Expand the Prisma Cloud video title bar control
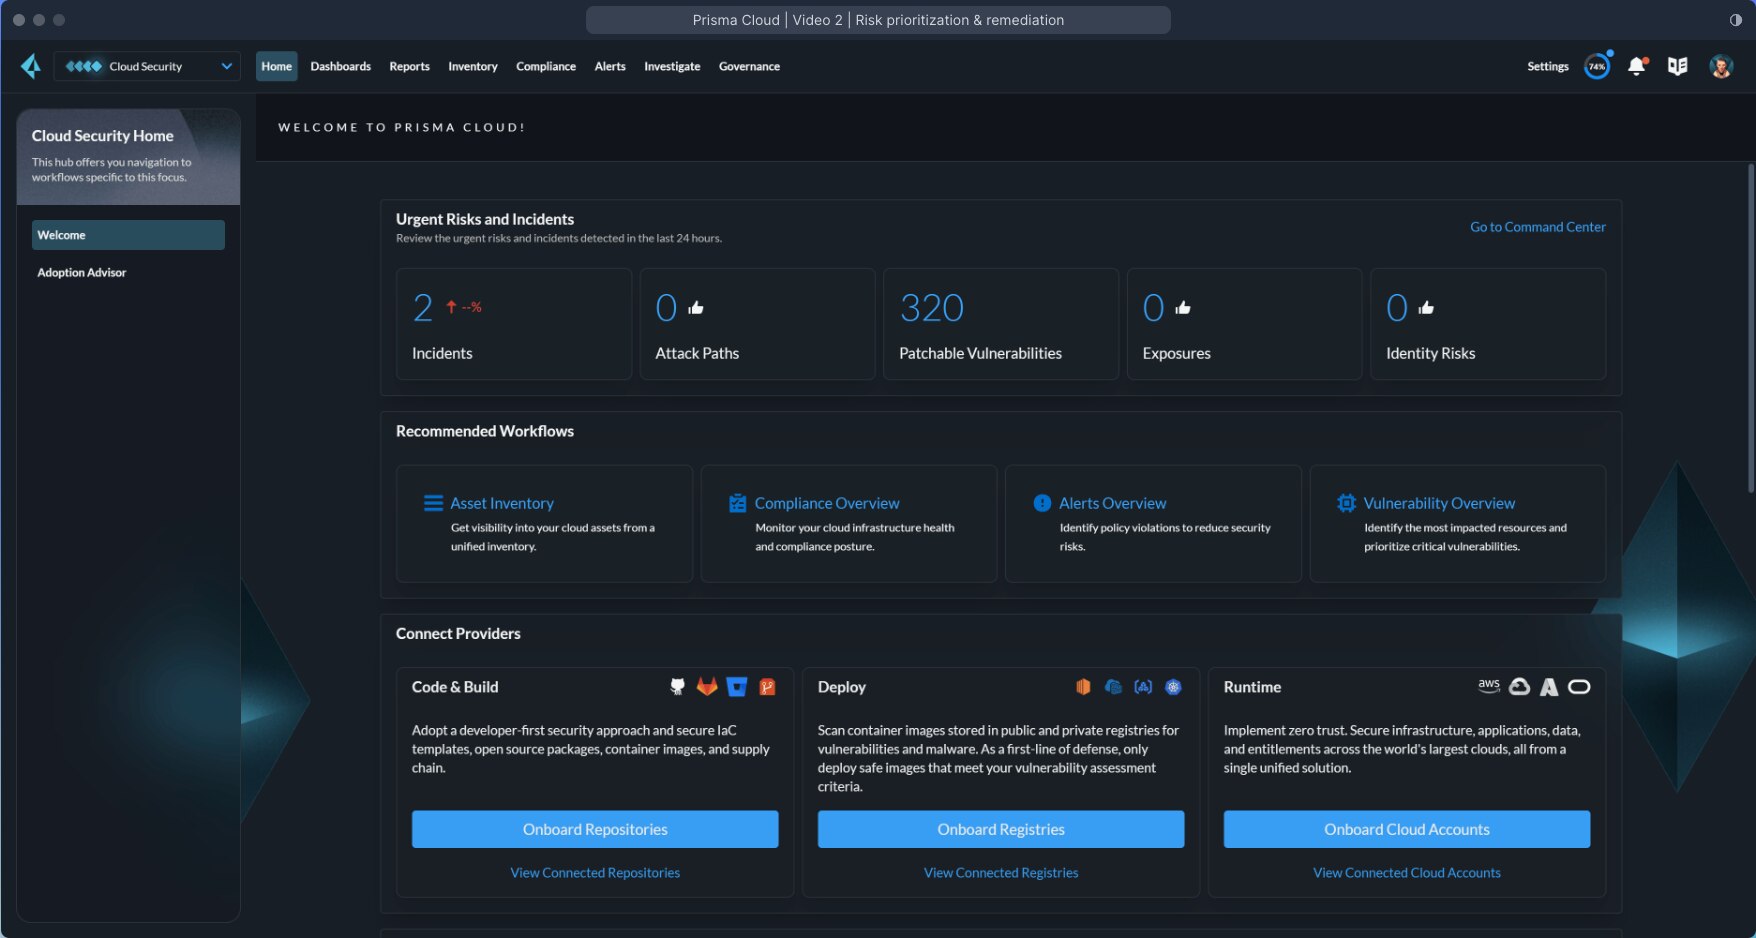Viewport: 1756px width, 938px height. click(878, 20)
